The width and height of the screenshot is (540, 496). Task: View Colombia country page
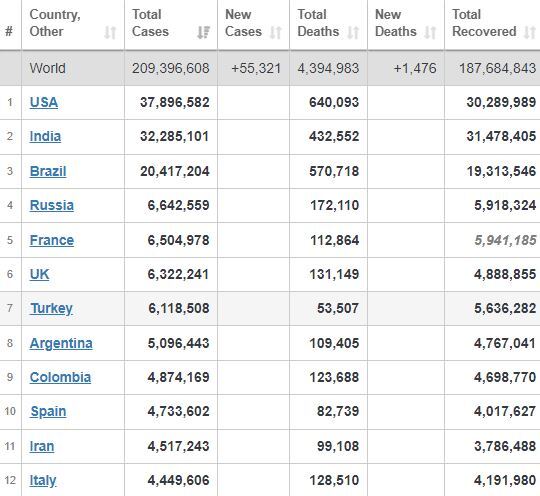60,377
